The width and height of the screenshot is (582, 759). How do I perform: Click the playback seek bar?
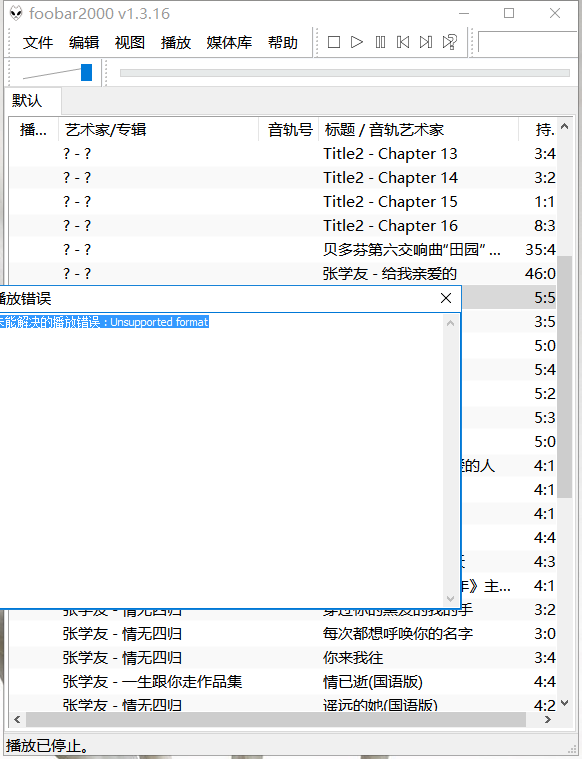click(x=345, y=73)
